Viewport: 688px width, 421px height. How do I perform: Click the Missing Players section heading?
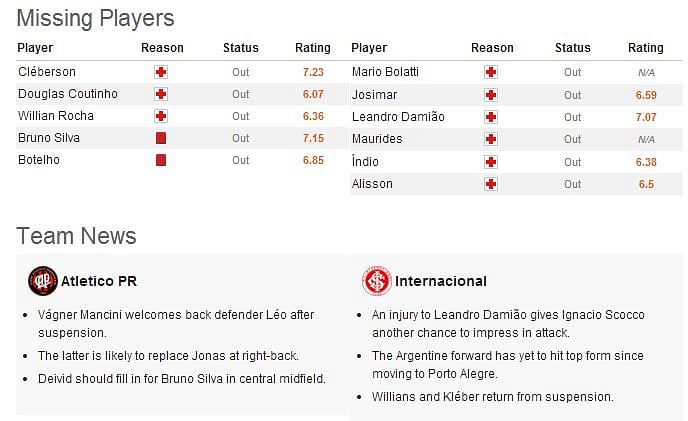click(x=95, y=18)
